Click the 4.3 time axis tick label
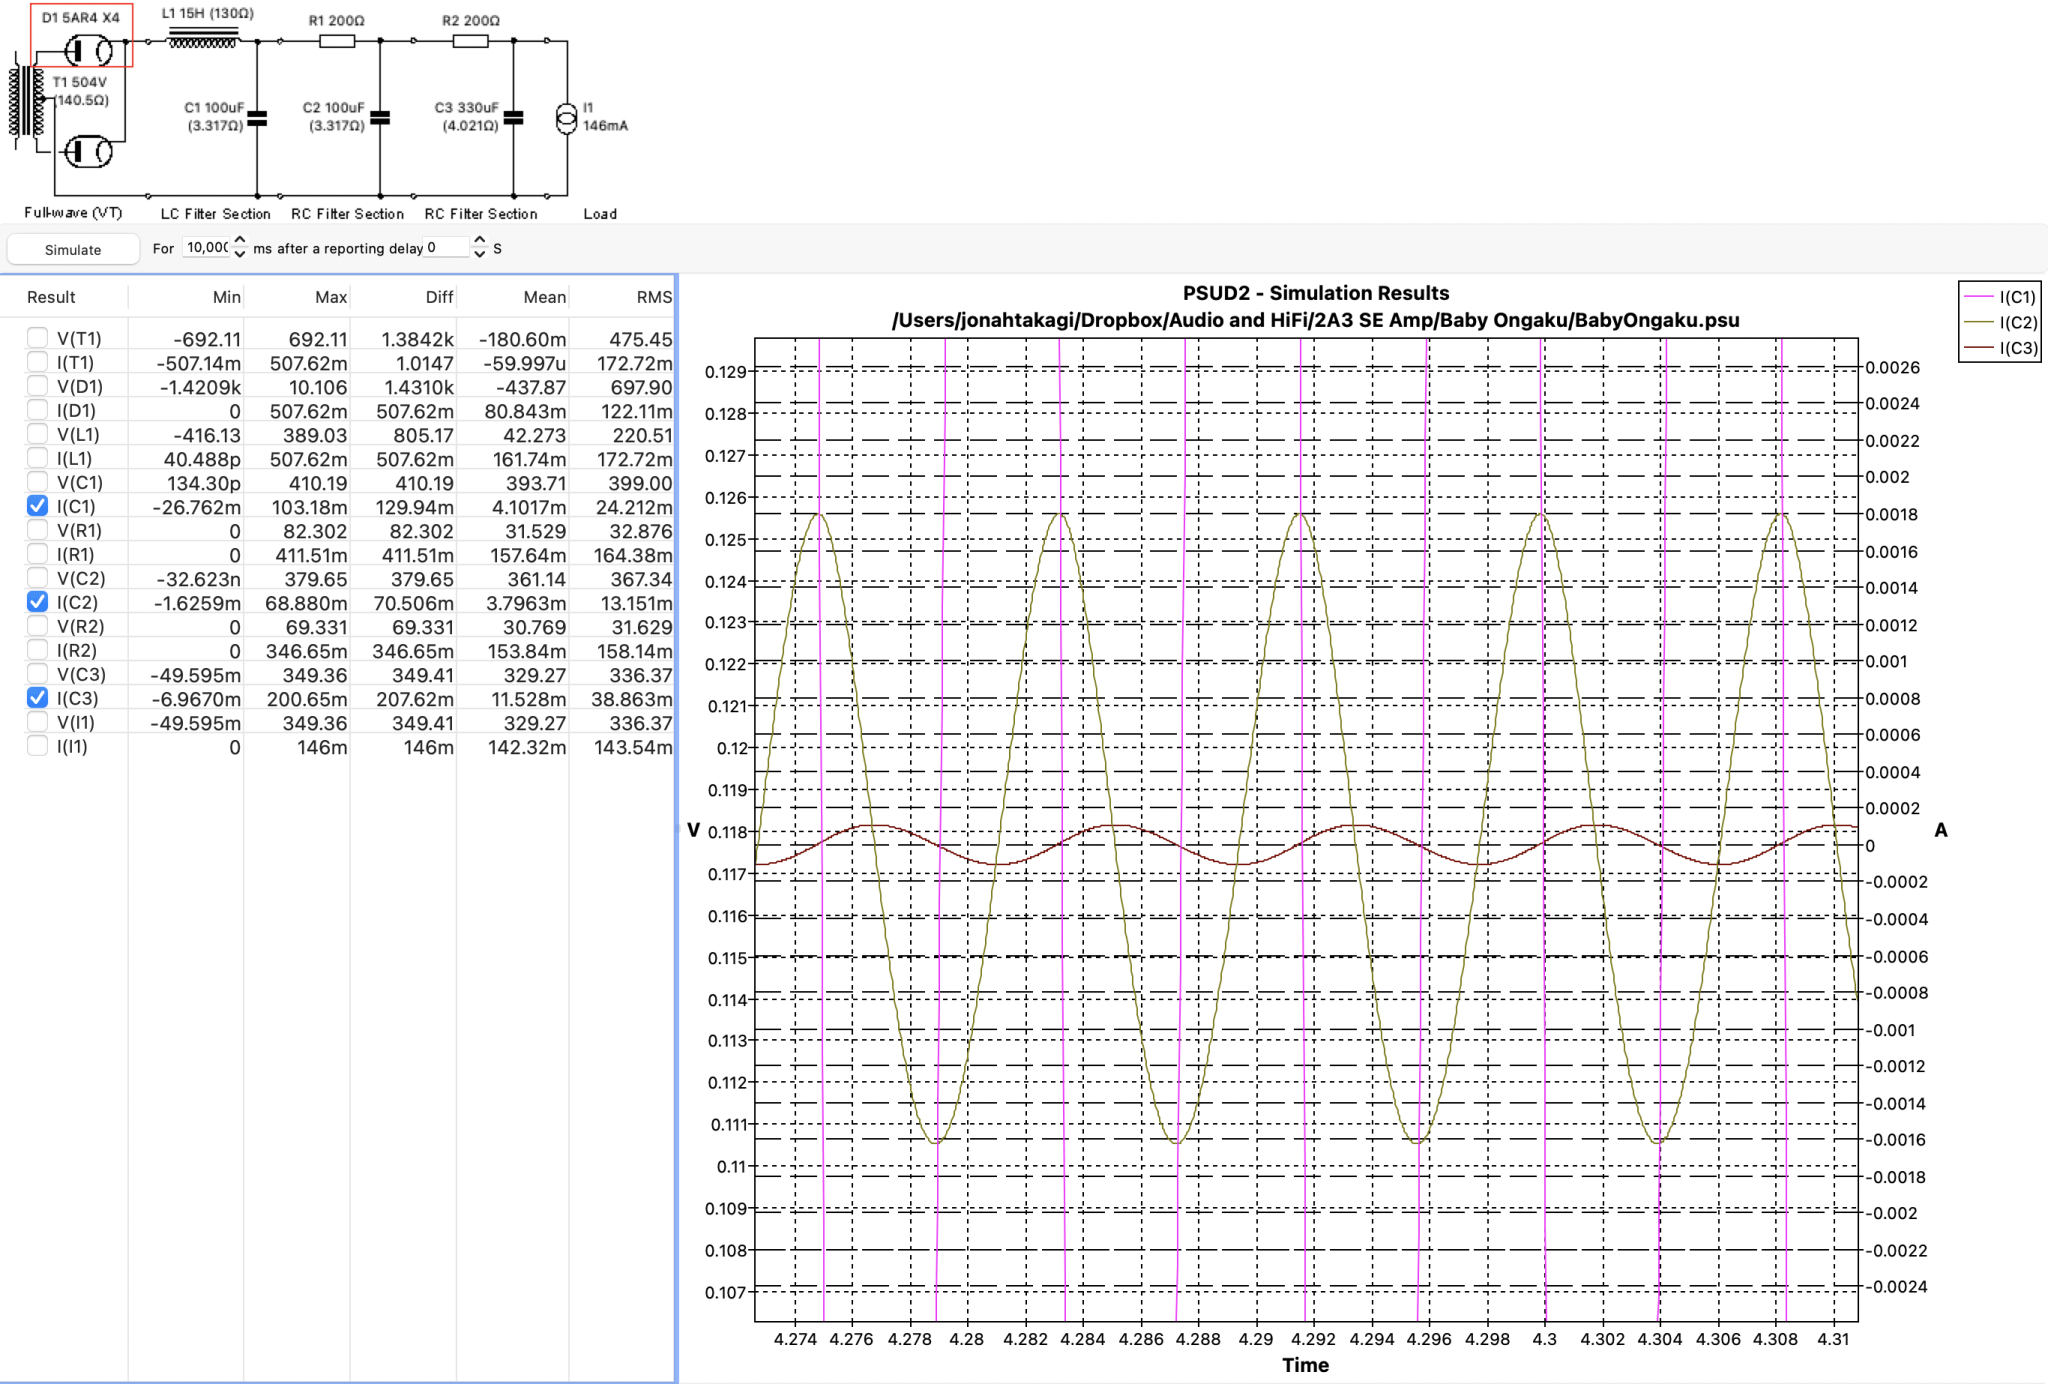 (1545, 1339)
